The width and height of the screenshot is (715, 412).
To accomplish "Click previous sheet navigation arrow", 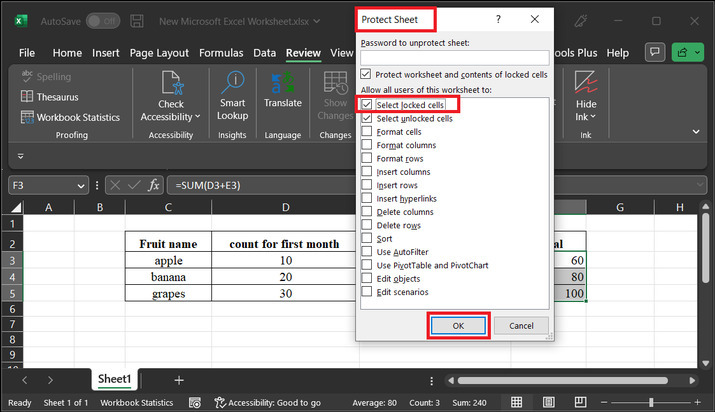I will click(x=25, y=380).
